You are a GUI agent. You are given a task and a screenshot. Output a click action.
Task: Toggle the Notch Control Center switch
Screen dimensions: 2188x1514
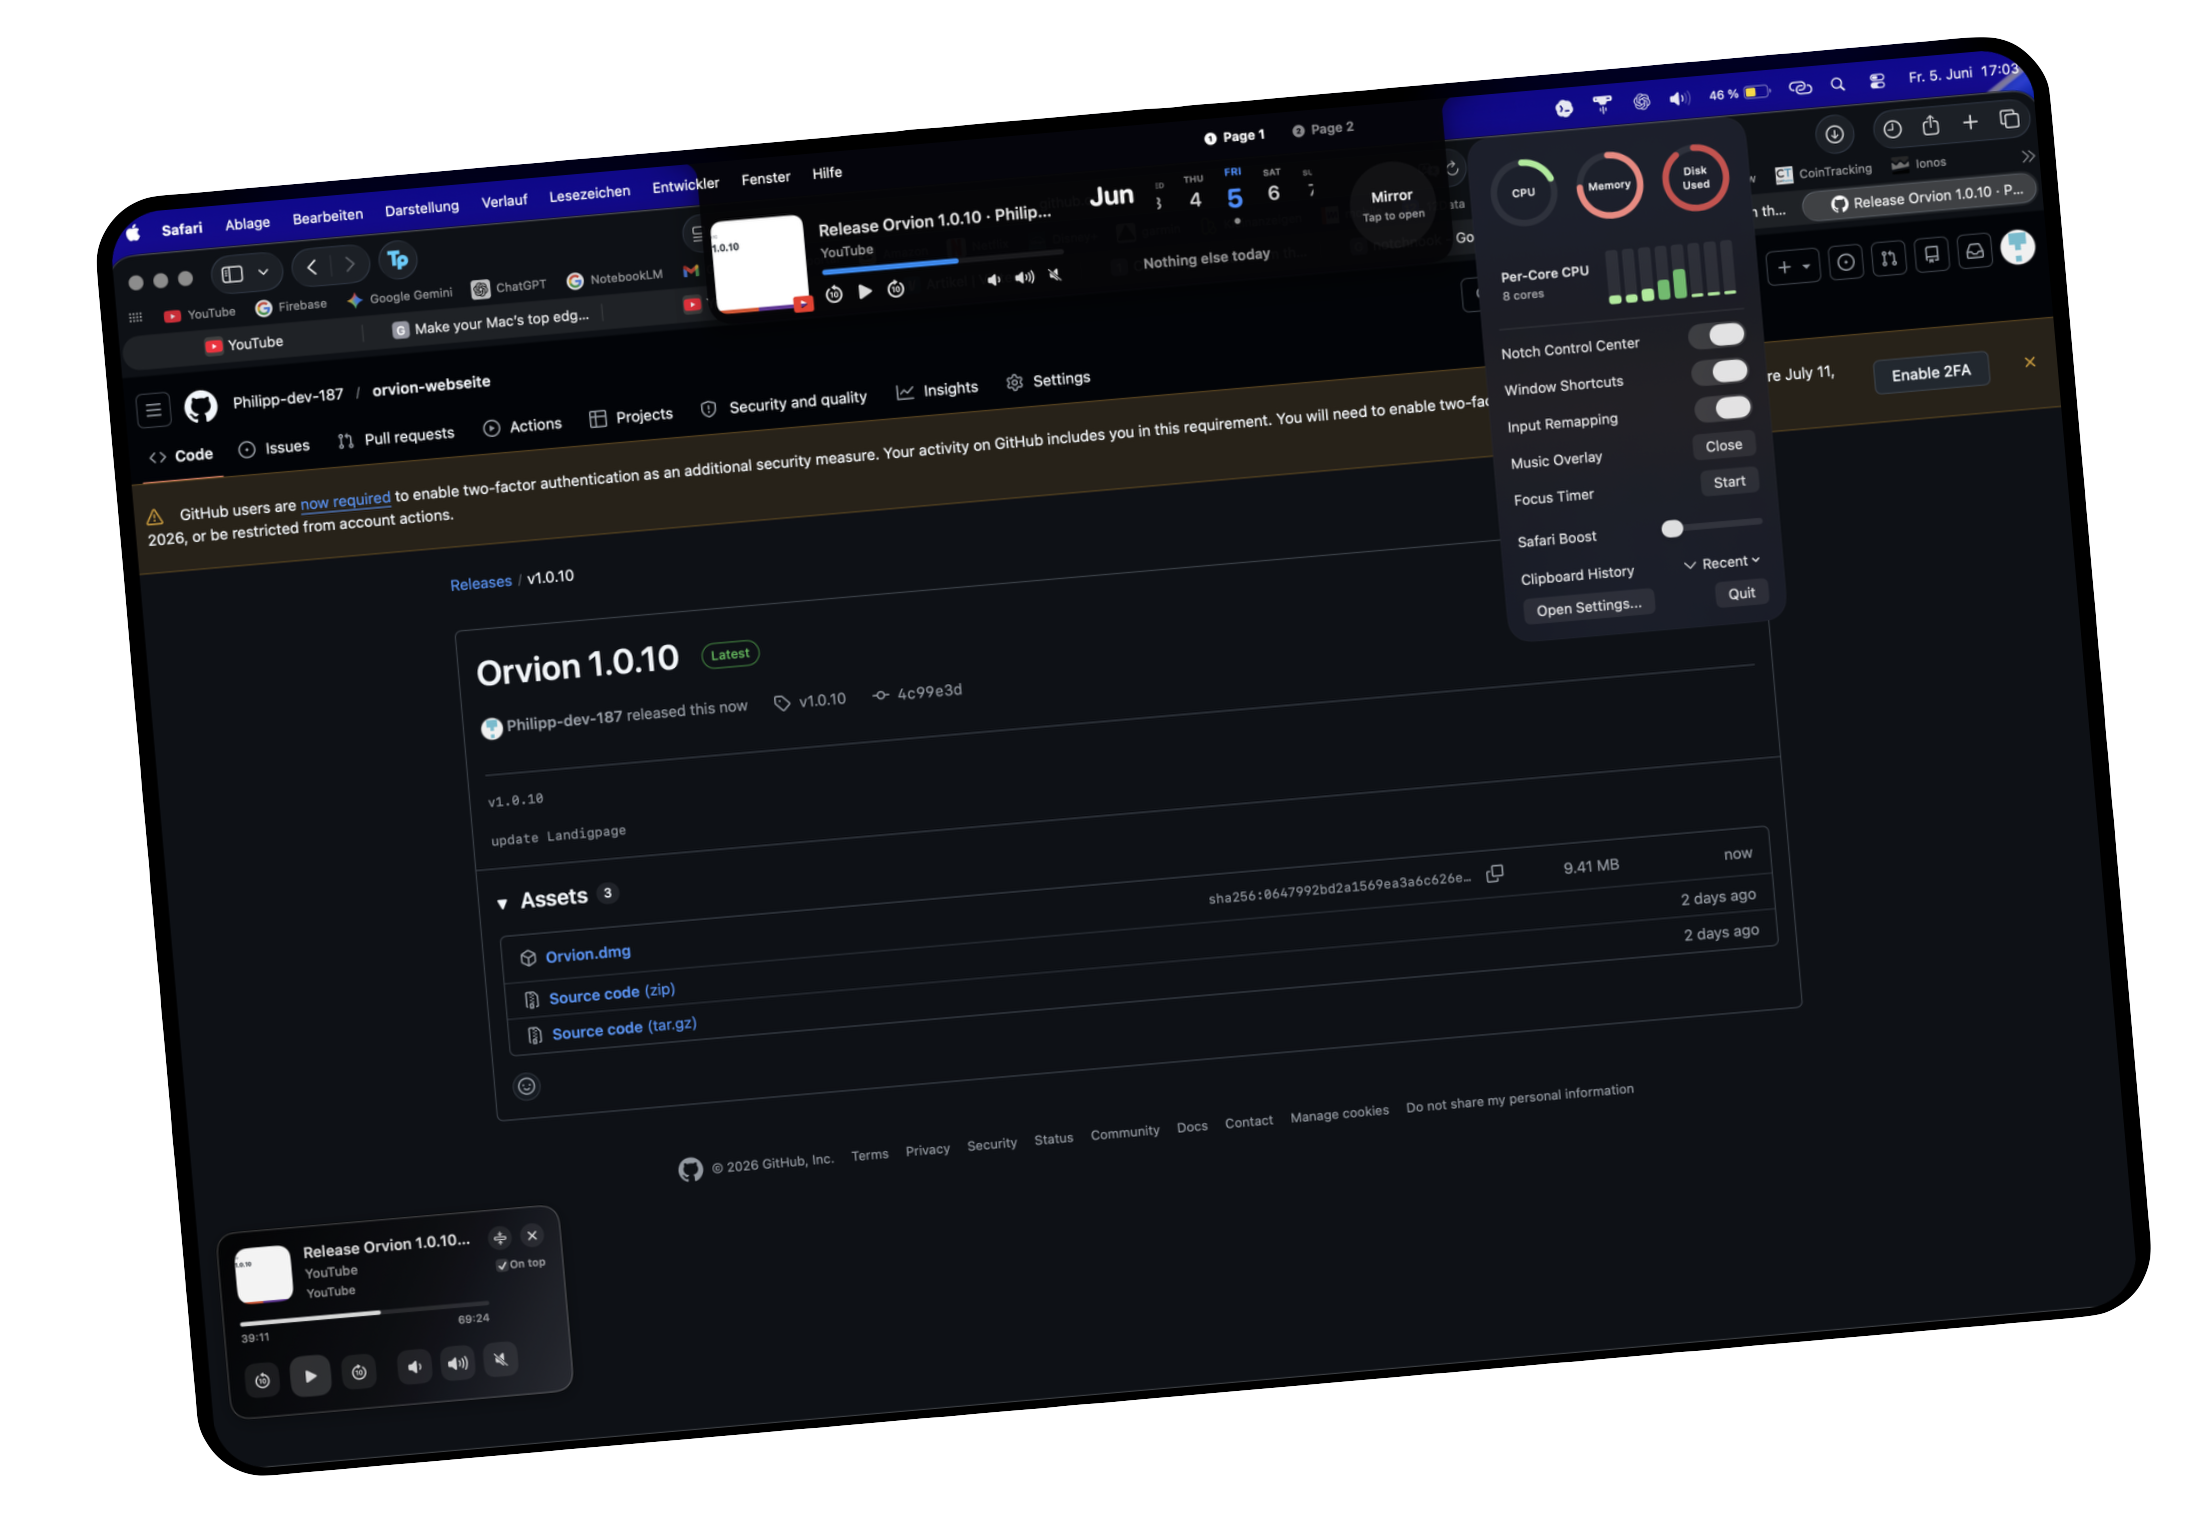coord(1717,335)
